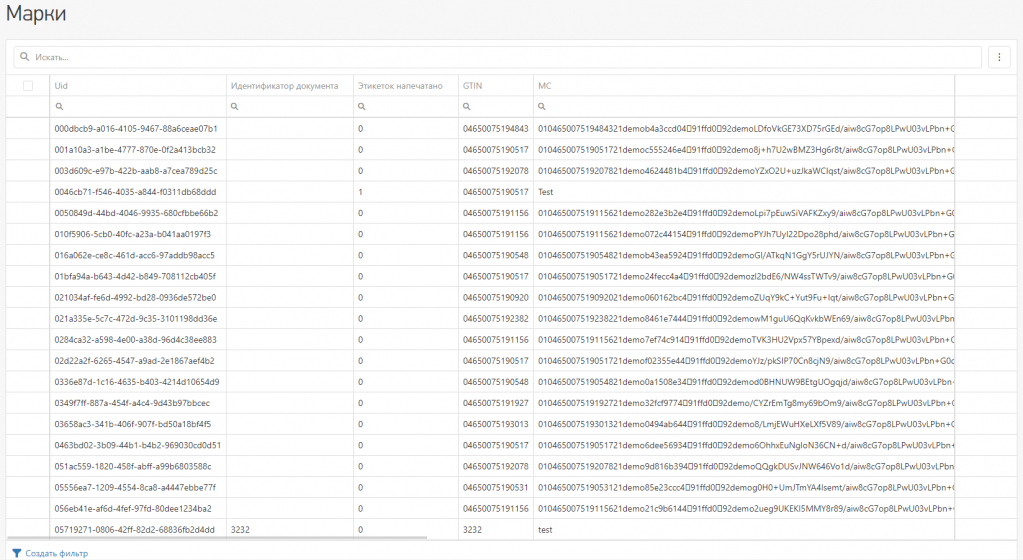Focus the Uid column filter field
The height and width of the screenshot is (560, 1023).
(x=138, y=106)
